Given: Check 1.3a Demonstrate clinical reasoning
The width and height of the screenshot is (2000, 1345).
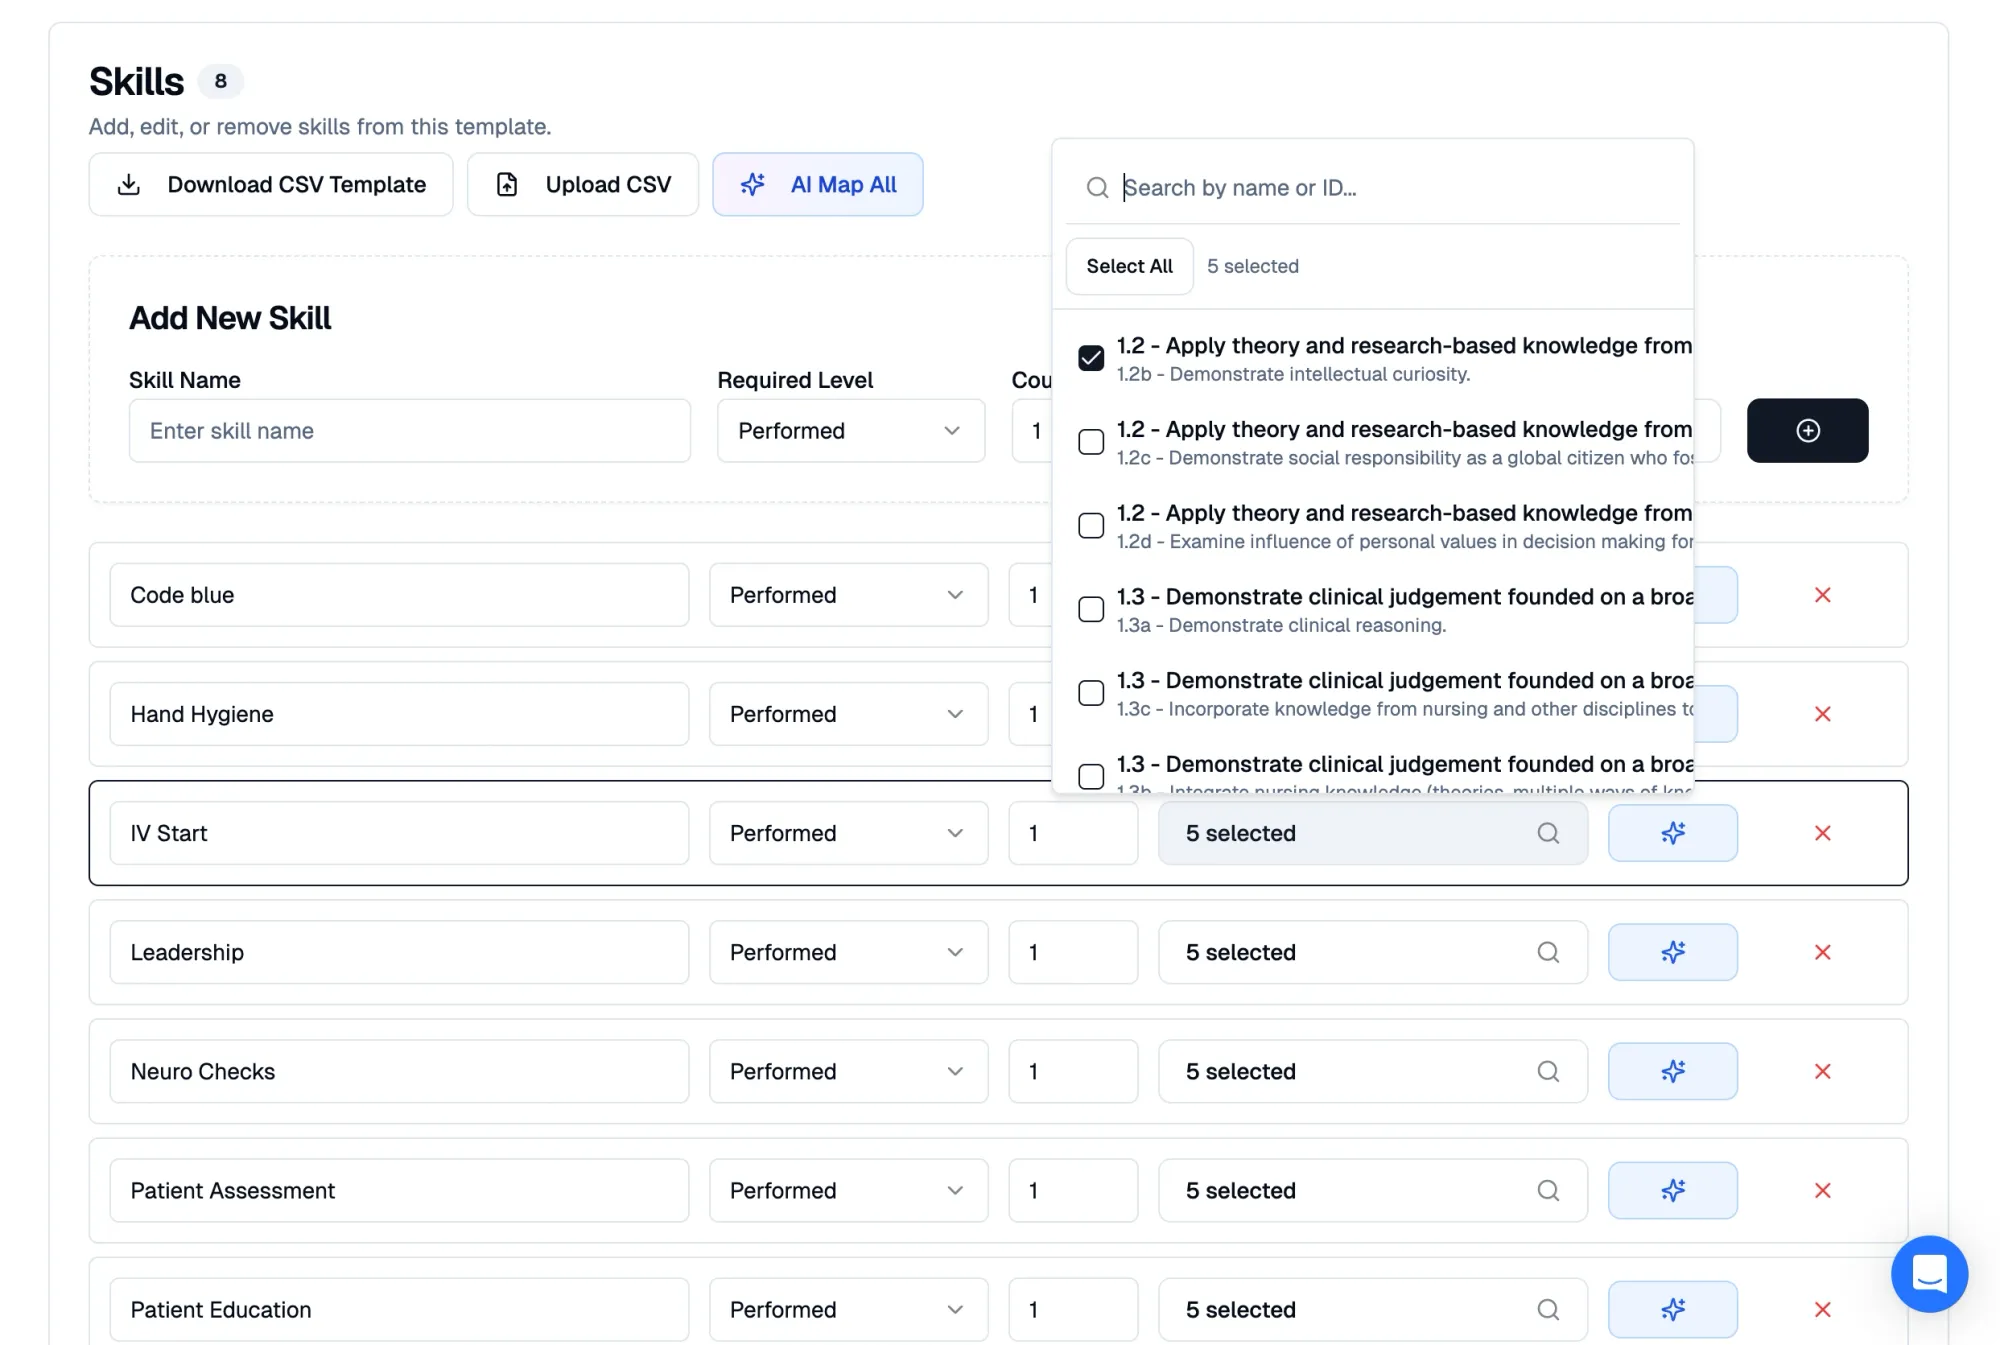Looking at the screenshot, I should tap(1091, 609).
